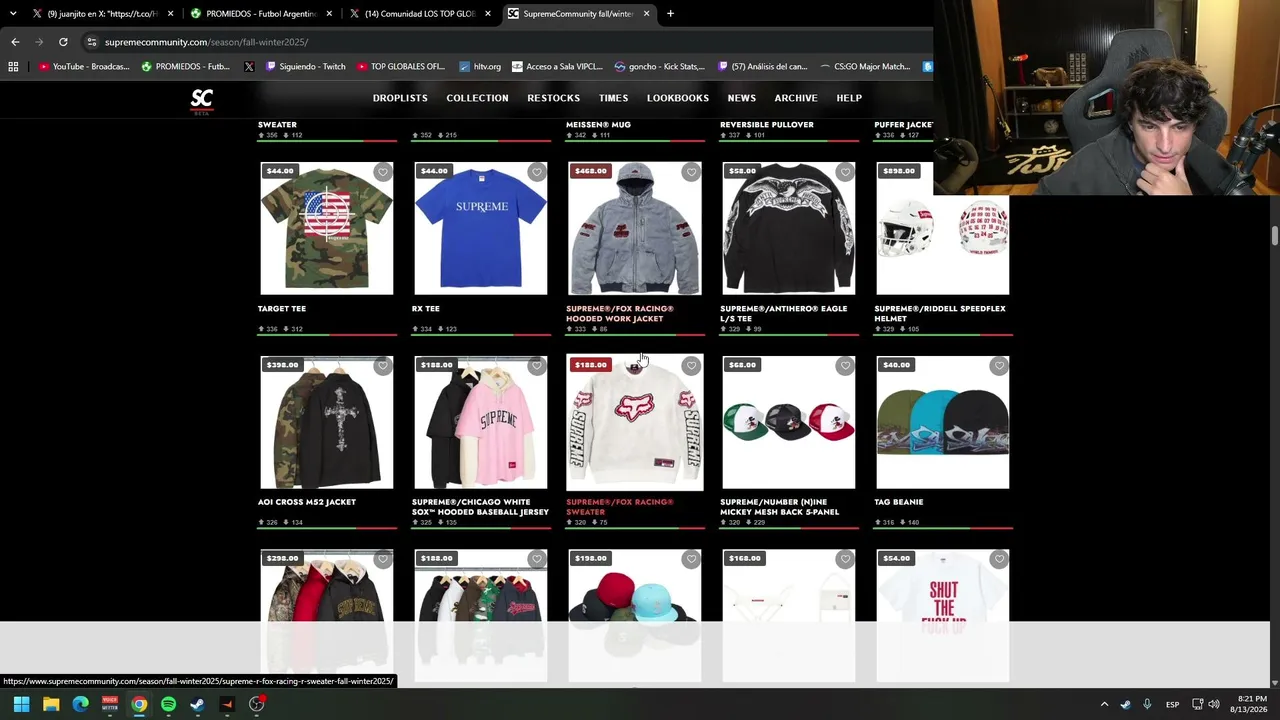View site information icon in address bar
This screenshot has width=1280, height=720.
click(92, 42)
